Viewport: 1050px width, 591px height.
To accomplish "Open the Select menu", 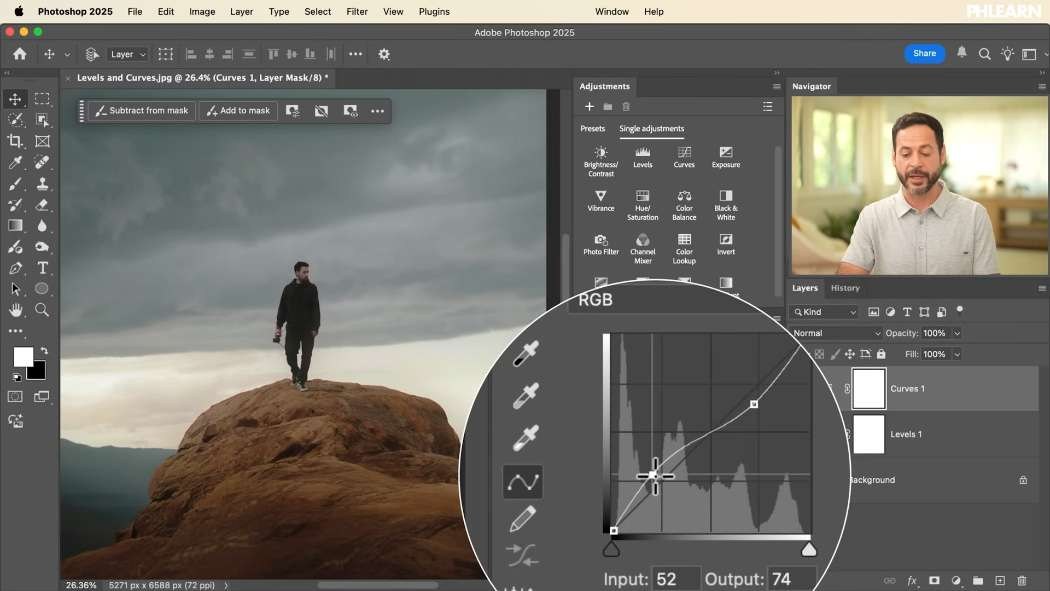I will (x=317, y=11).
